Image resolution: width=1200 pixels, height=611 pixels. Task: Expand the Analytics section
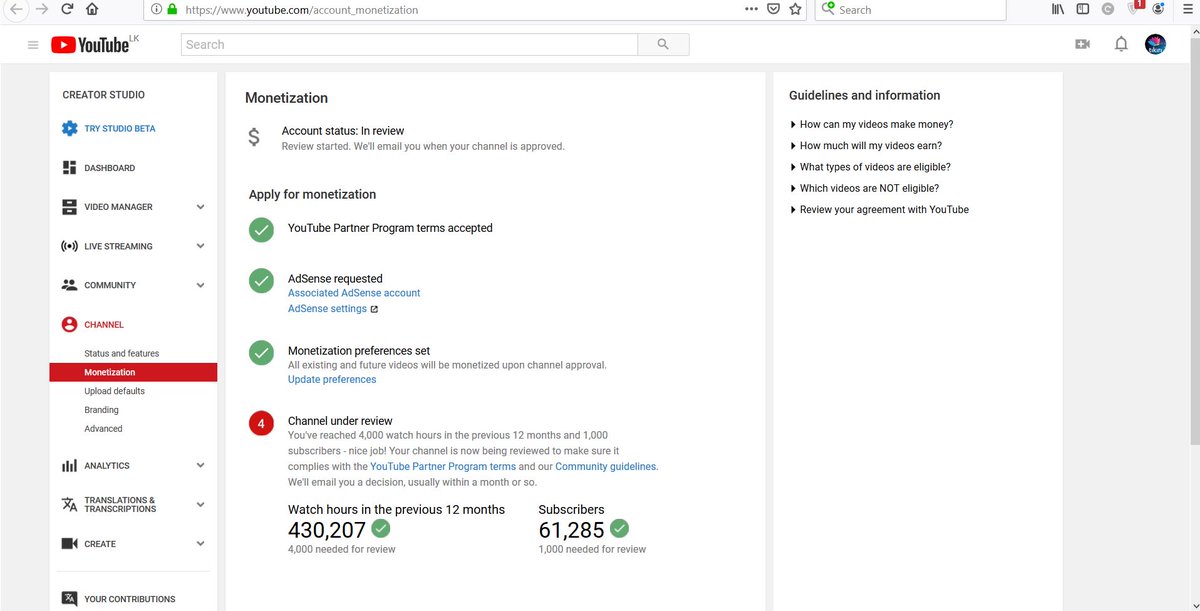click(200, 466)
